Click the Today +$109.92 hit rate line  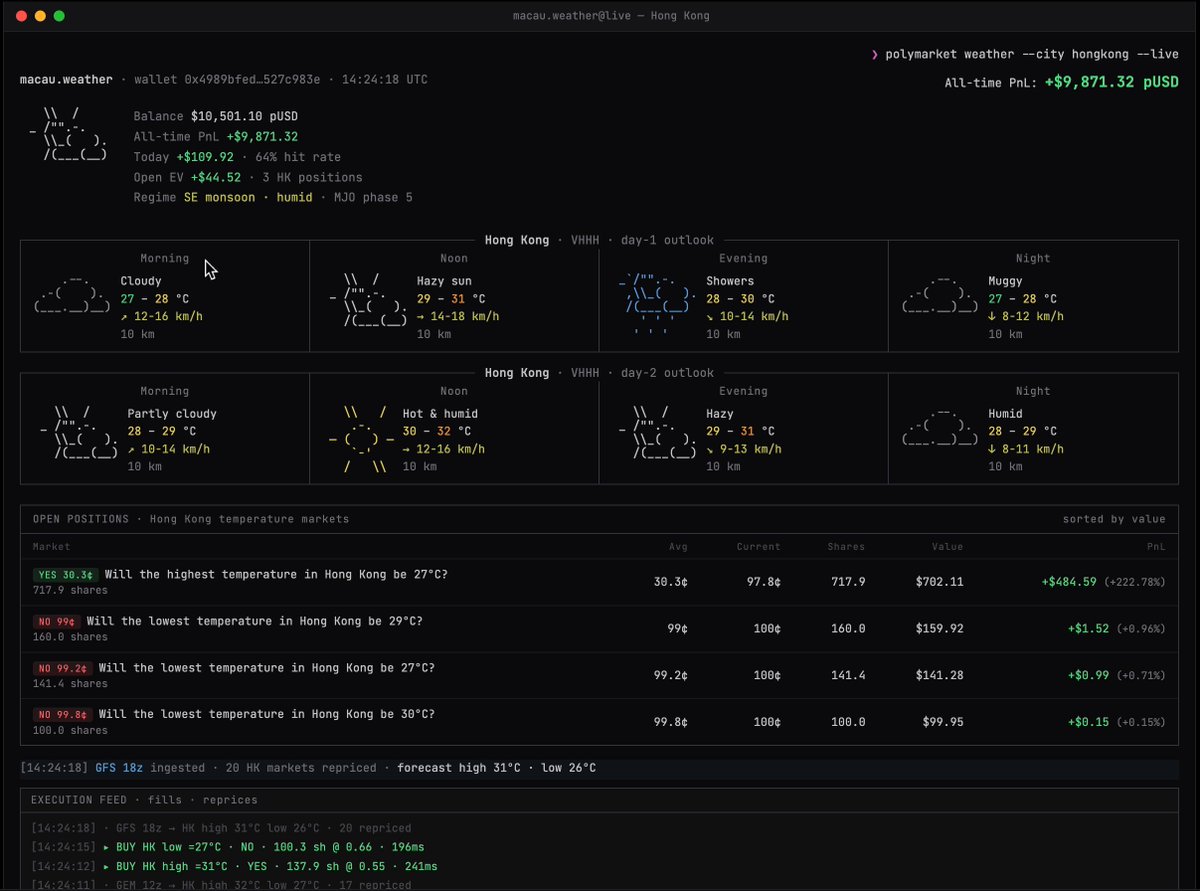[x=237, y=157]
